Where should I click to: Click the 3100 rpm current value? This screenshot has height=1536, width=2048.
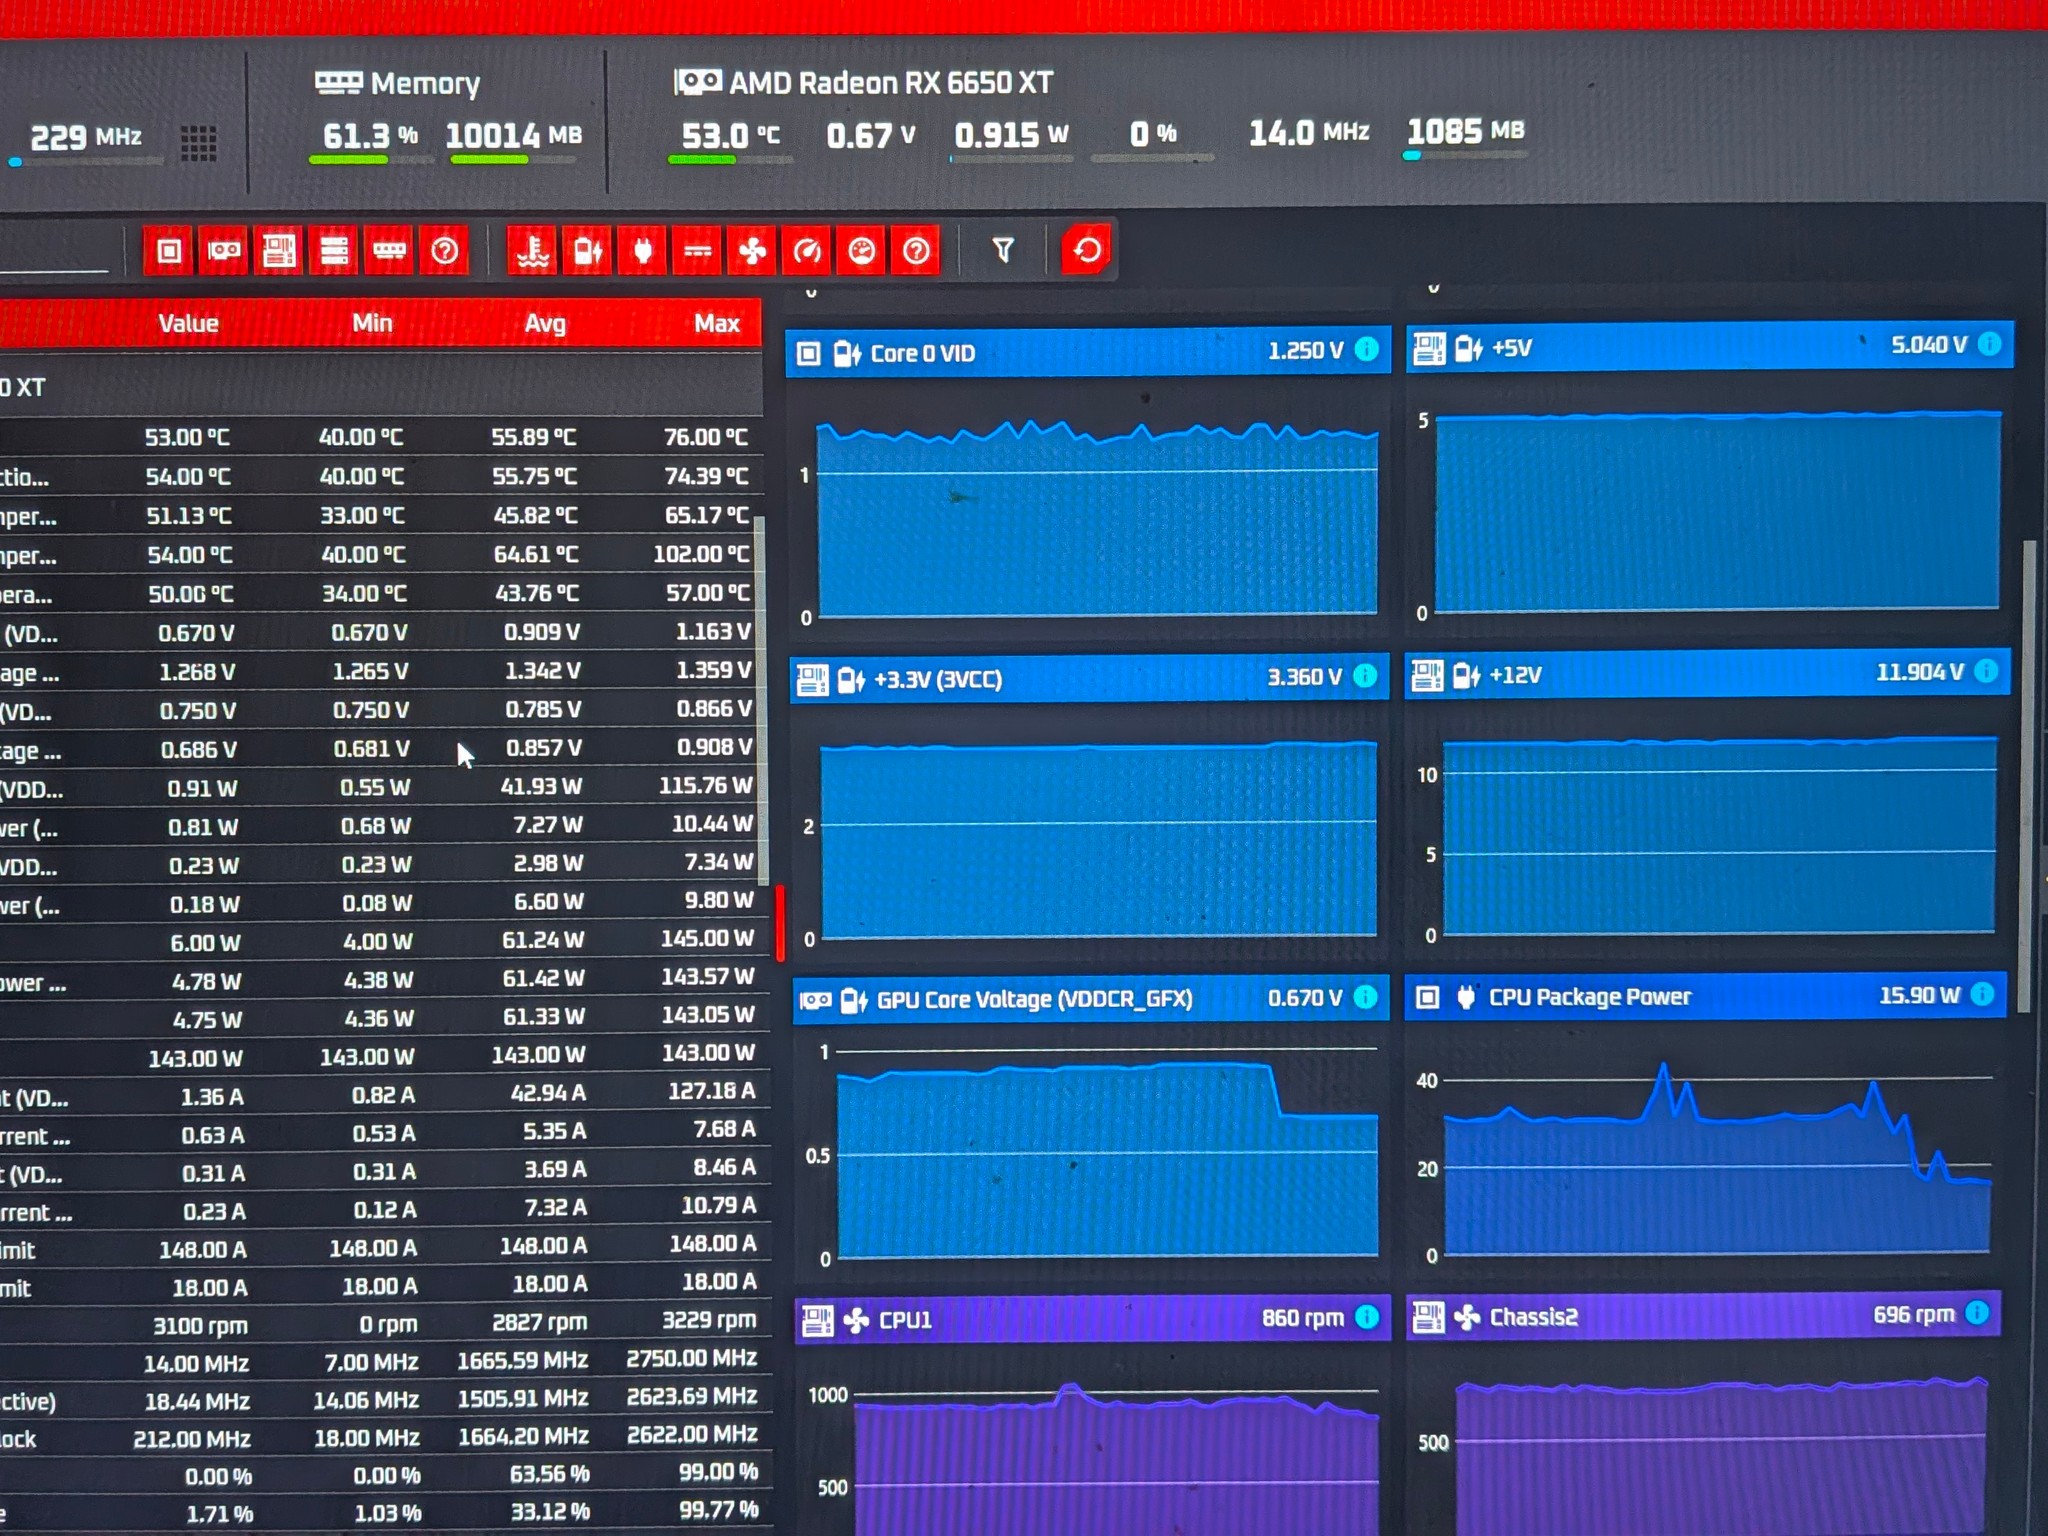[200, 1326]
